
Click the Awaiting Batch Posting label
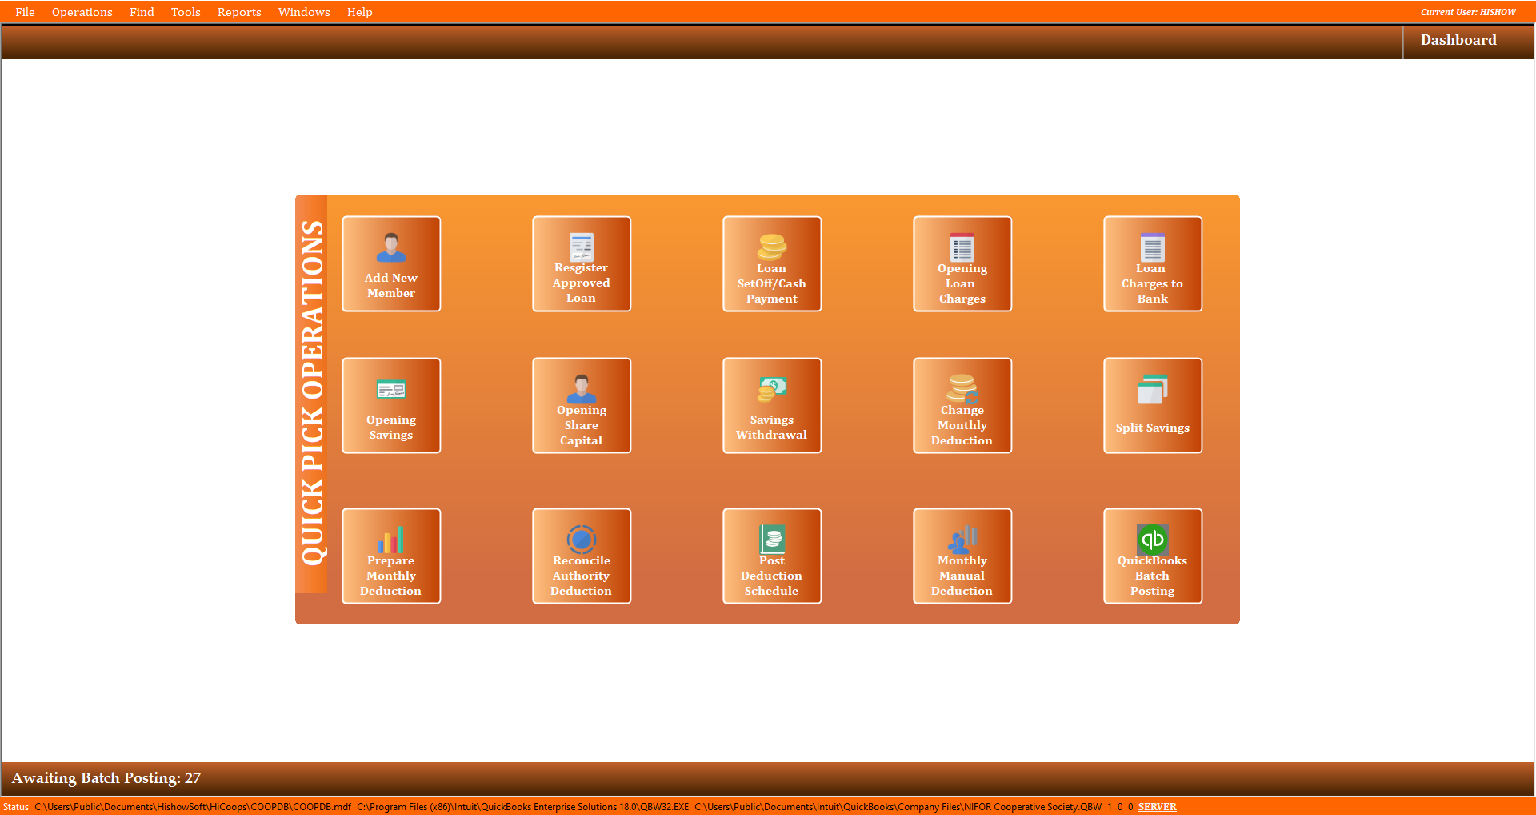106,778
